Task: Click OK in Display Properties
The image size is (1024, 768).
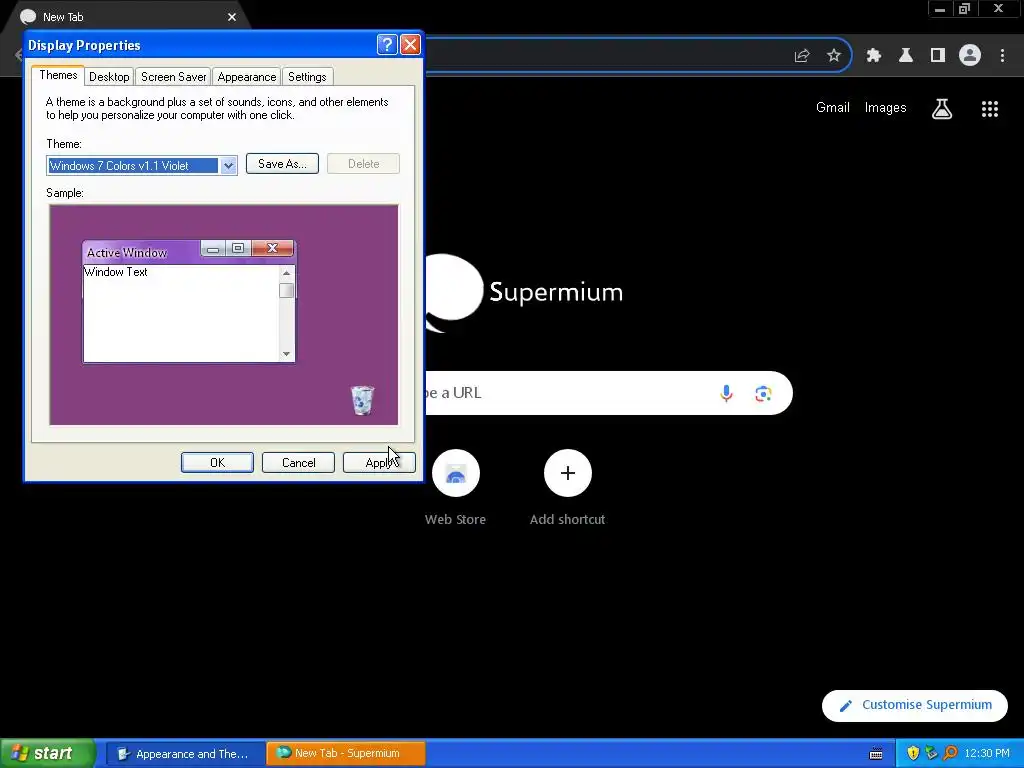Action: coord(217,462)
